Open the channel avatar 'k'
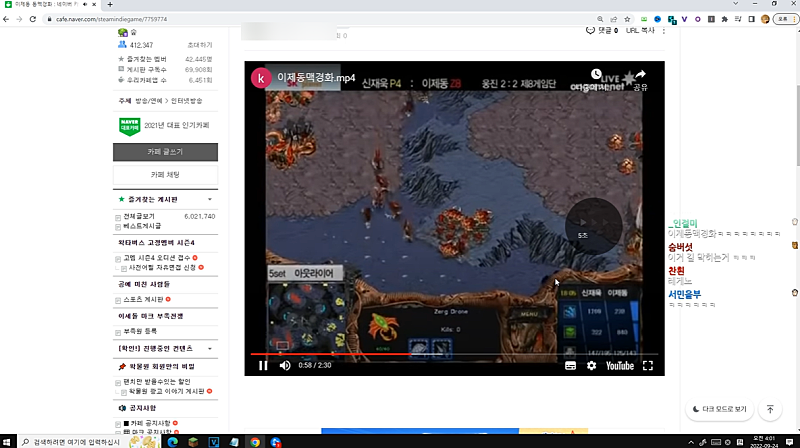The height and width of the screenshot is (448, 800). [x=261, y=78]
